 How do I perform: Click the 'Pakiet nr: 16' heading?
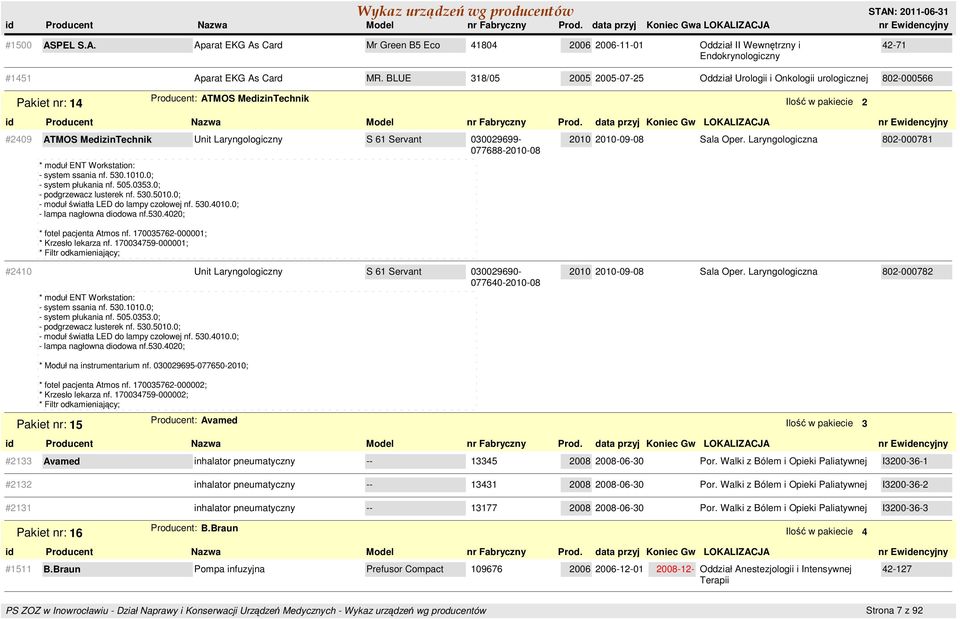pos(50,533)
